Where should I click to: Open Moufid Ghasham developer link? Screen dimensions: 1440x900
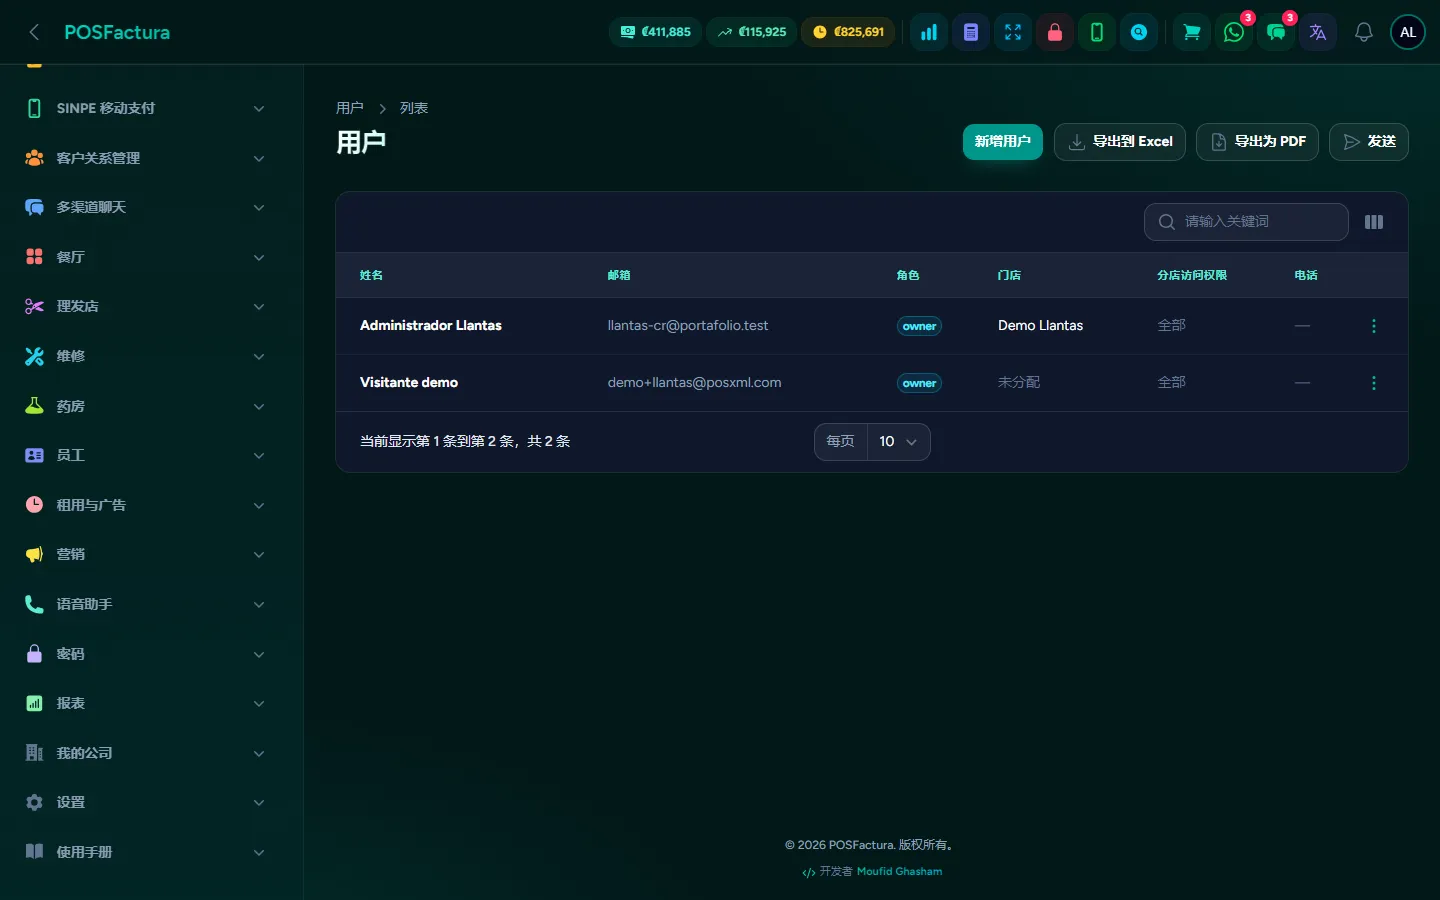pyautogui.click(x=899, y=872)
